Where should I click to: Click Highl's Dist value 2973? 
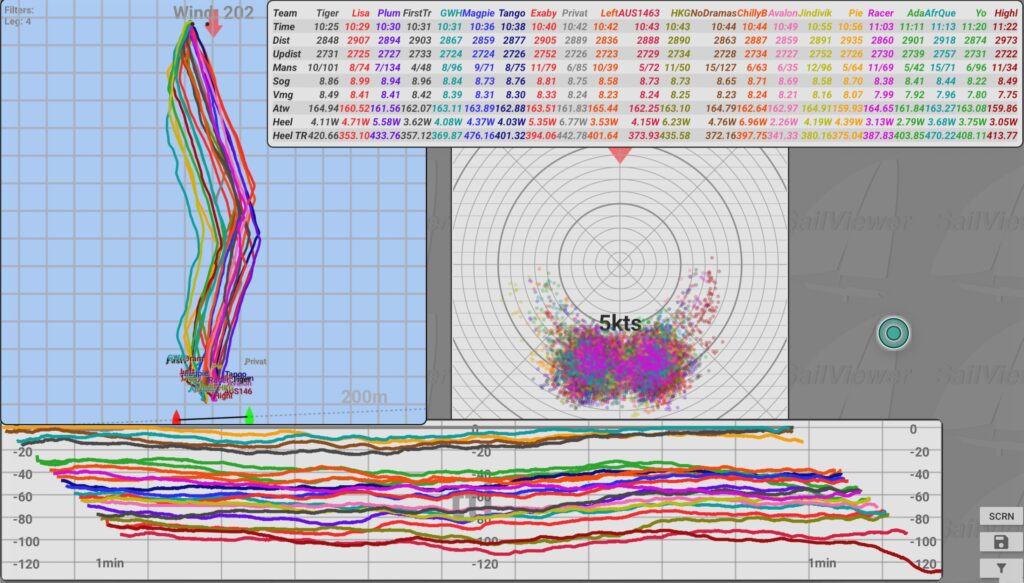pos(1006,40)
